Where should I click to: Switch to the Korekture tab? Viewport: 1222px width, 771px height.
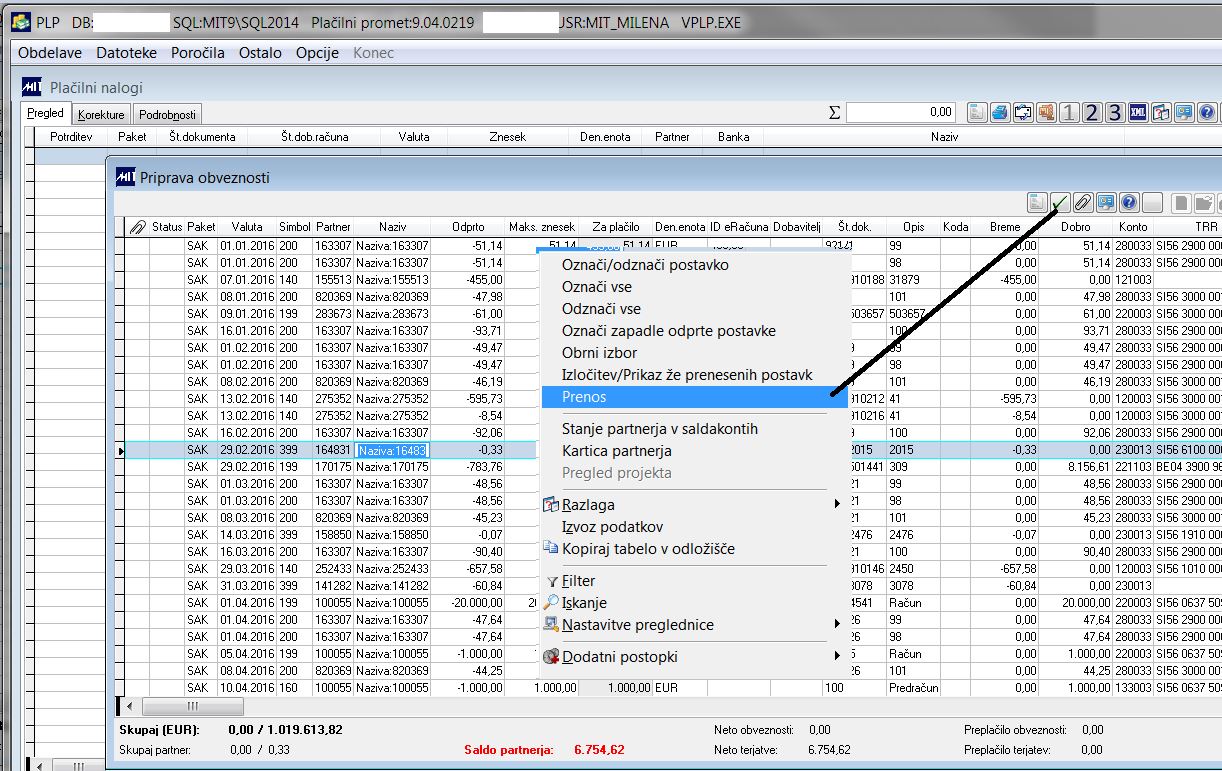tap(101, 115)
